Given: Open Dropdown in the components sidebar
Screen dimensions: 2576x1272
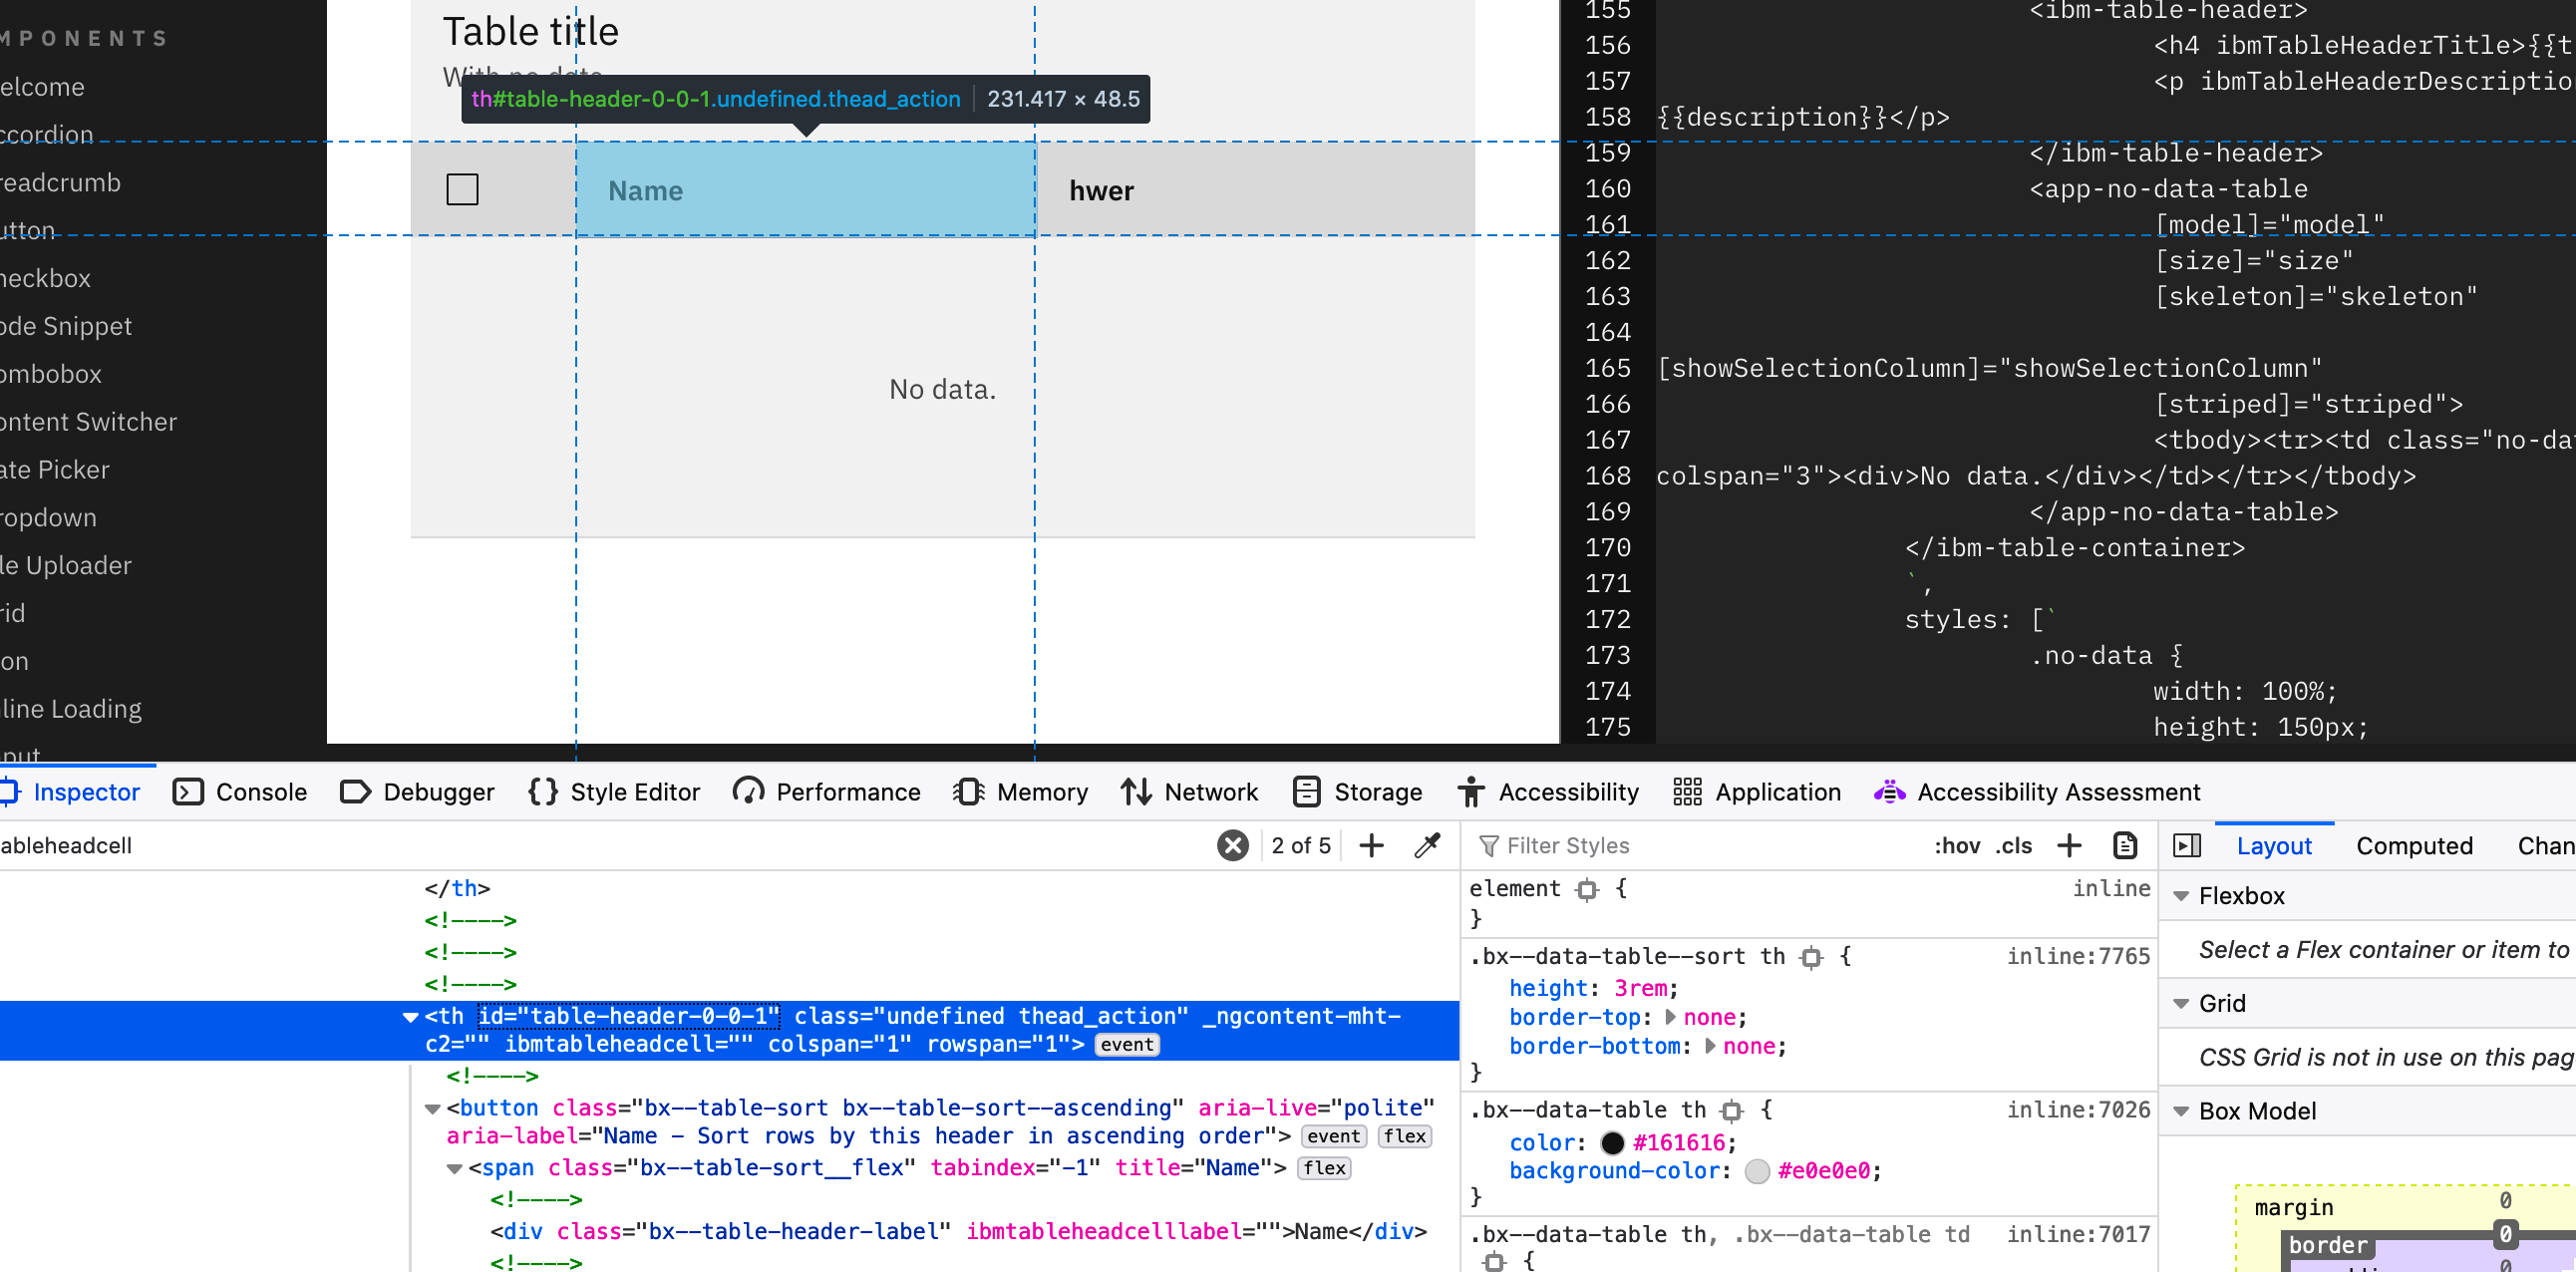Looking at the screenshot, I should (49, 519).
